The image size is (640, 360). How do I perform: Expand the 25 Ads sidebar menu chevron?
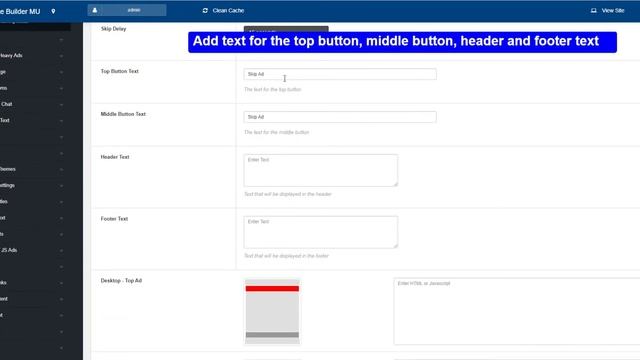pyautogui.click(x=61, y=251)
